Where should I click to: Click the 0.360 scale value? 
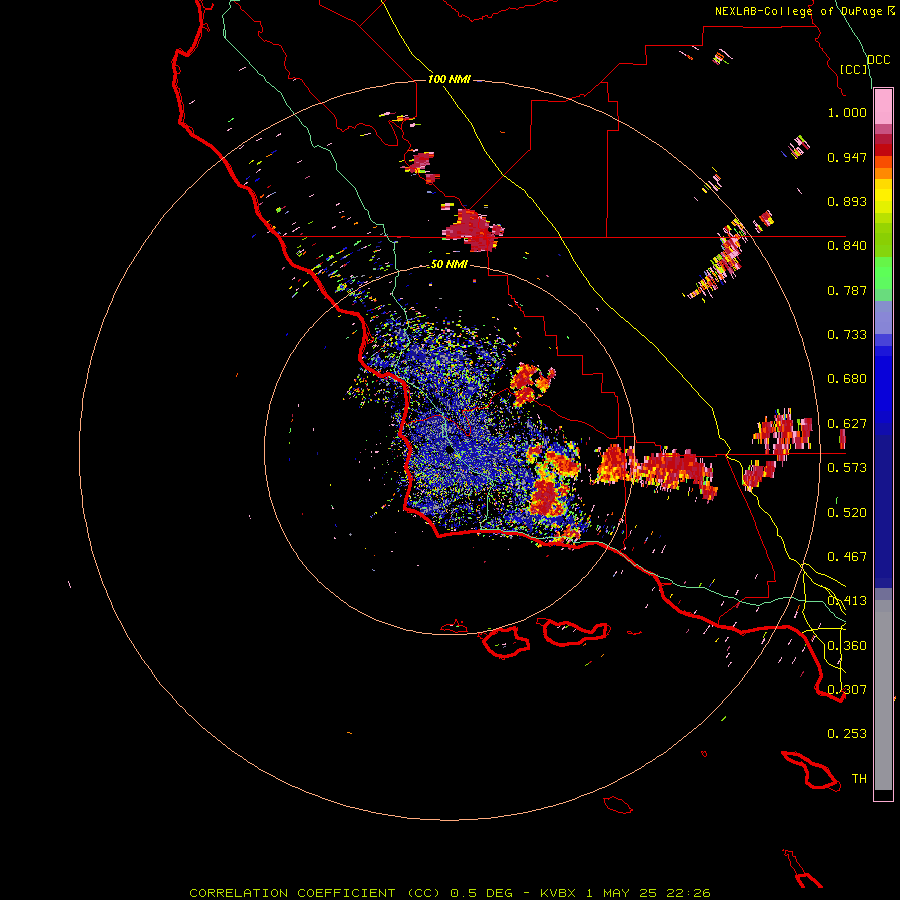[x=847, y=646]
